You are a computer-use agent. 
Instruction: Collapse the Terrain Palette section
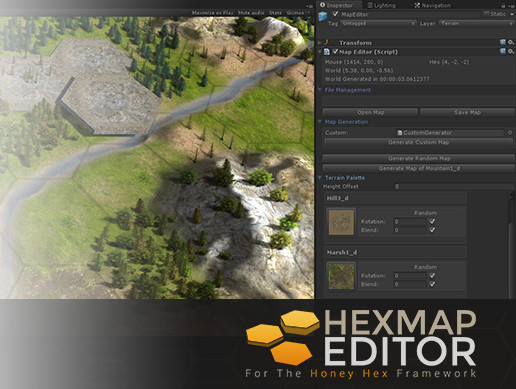[320, 178]
